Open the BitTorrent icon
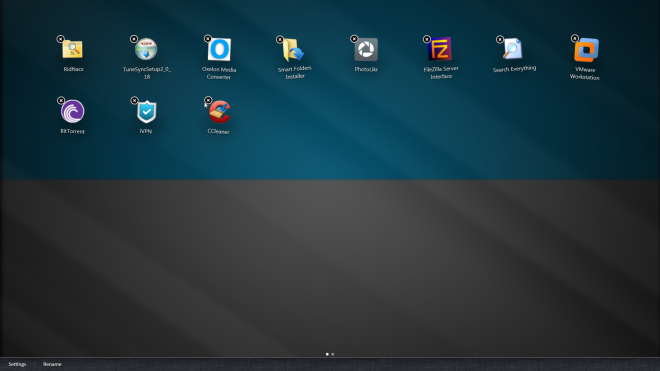 click(x=72, y=112)
